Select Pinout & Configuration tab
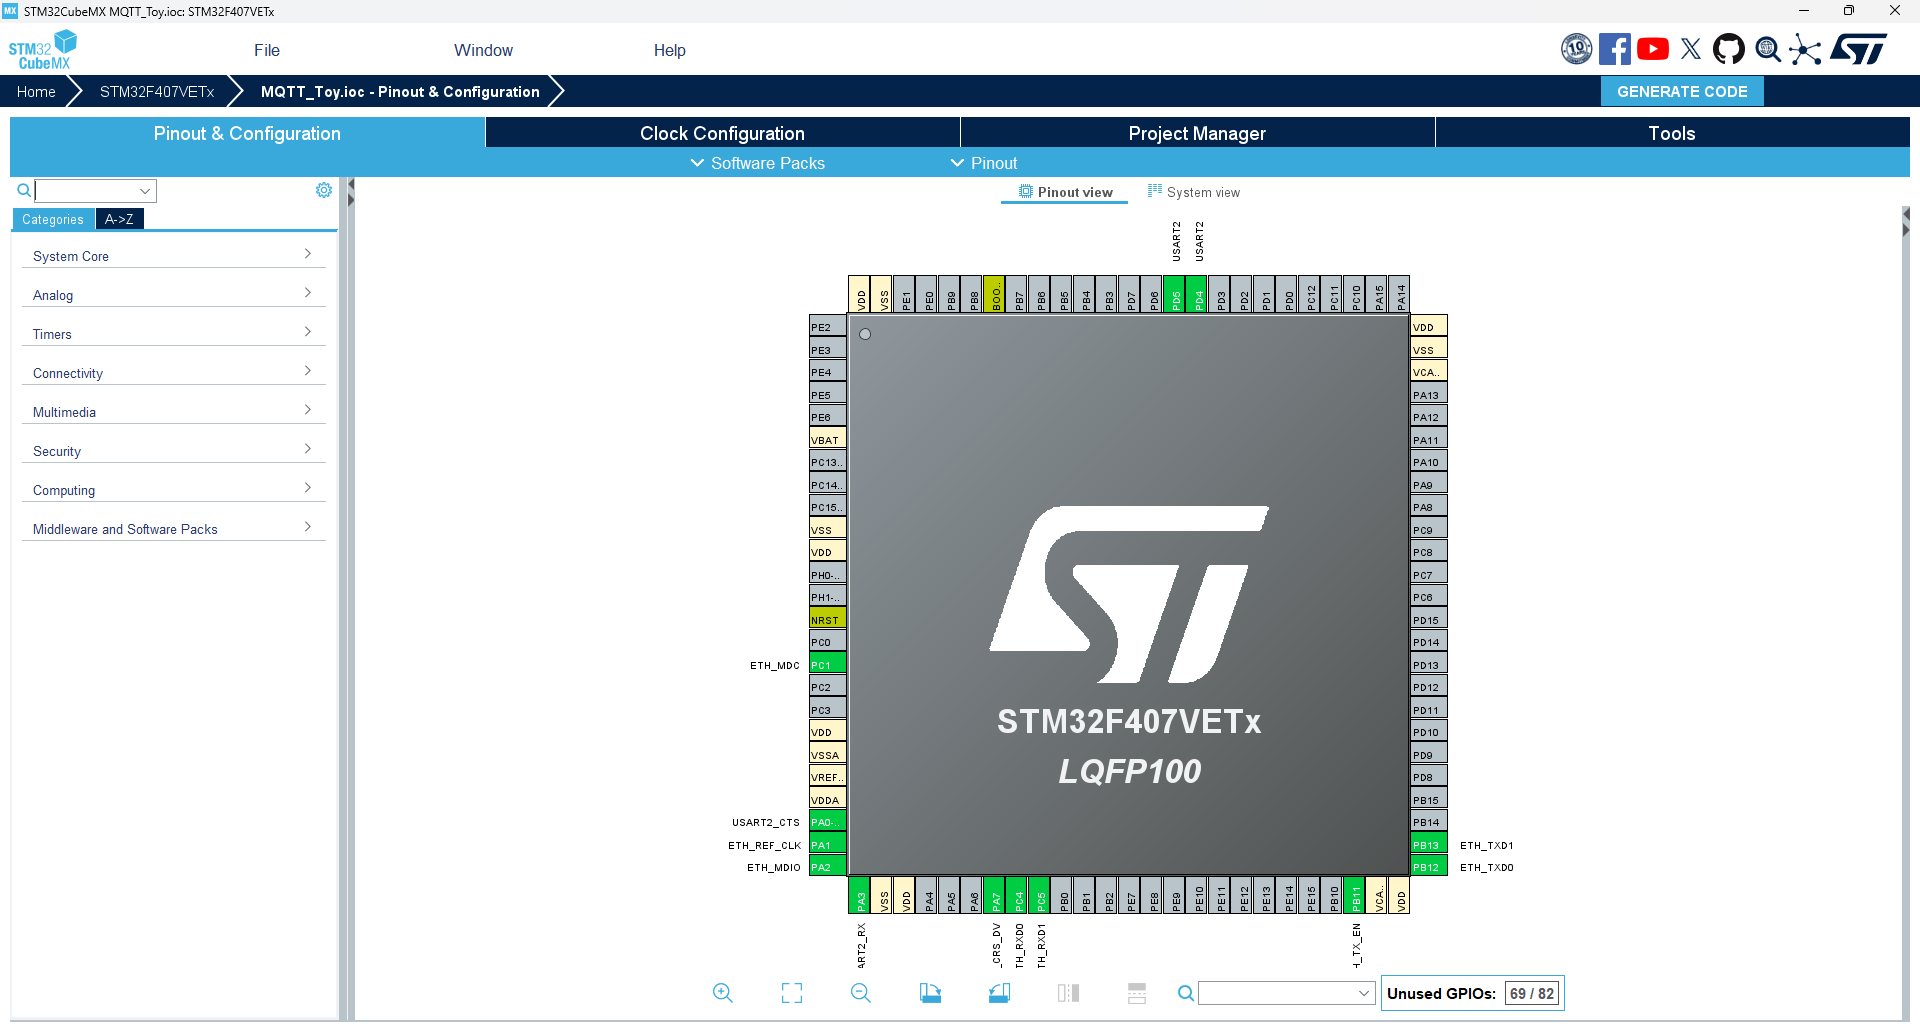The width and height of the screenshot is (1920, 1032). 247,133
